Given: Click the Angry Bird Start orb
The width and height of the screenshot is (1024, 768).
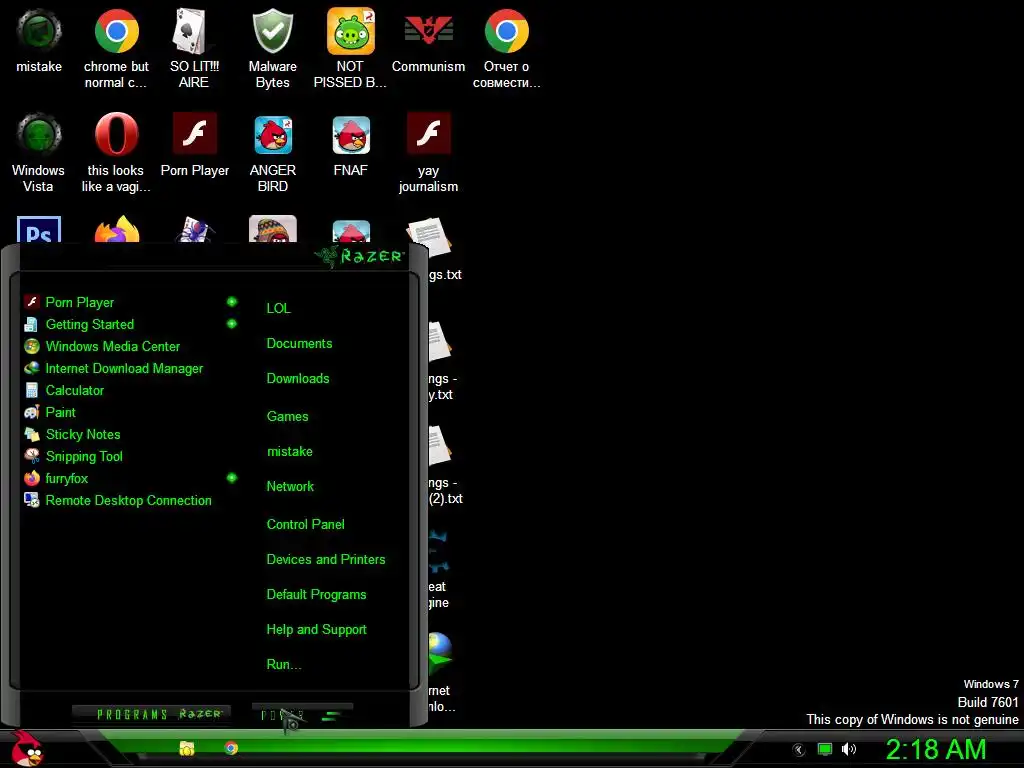Looking at the screenshot, I should point(27,749).
